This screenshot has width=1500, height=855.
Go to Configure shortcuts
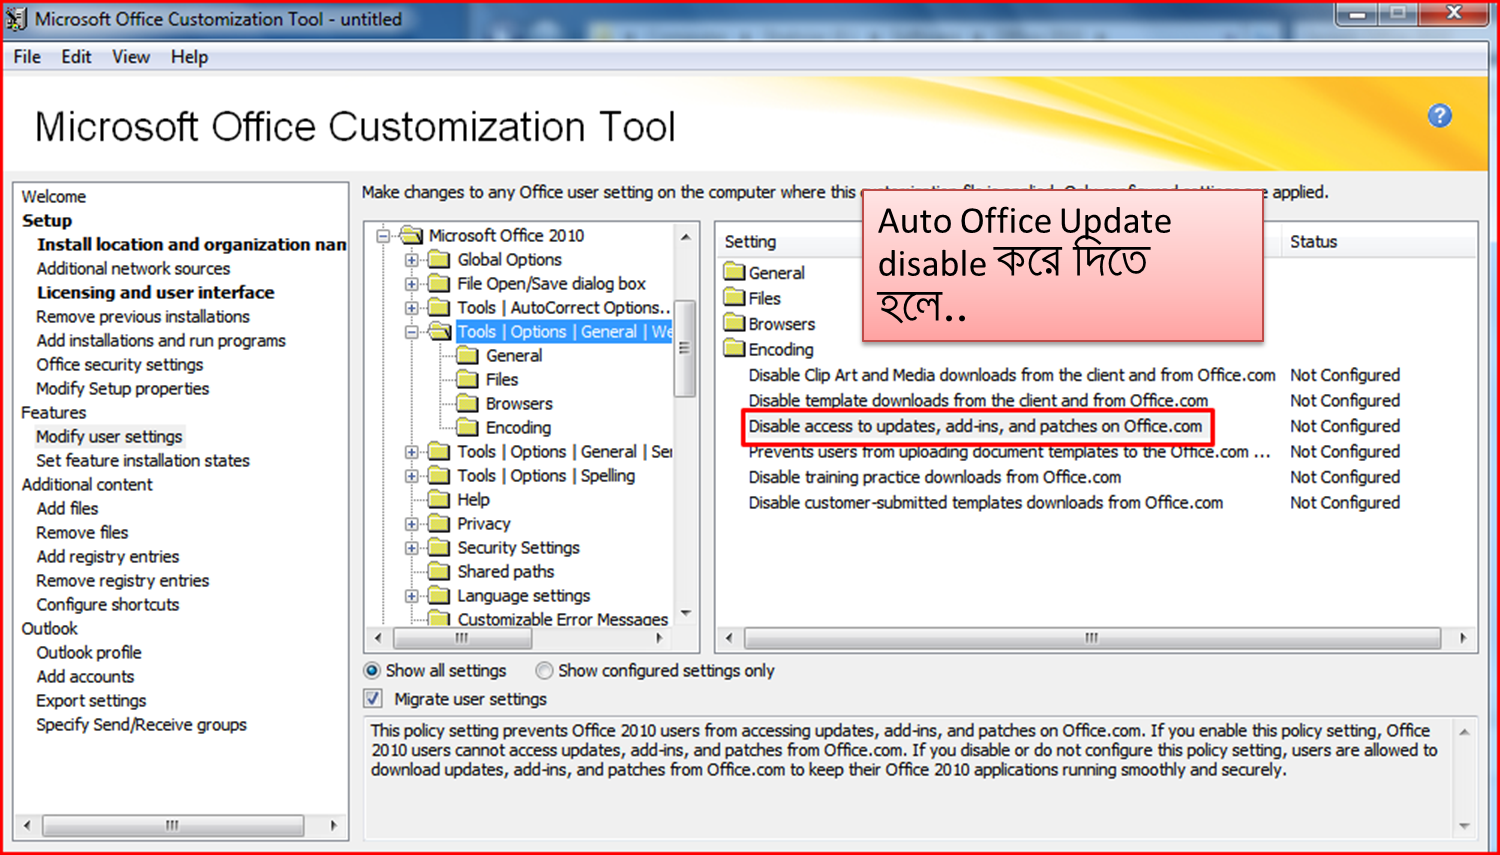(108, 605)
